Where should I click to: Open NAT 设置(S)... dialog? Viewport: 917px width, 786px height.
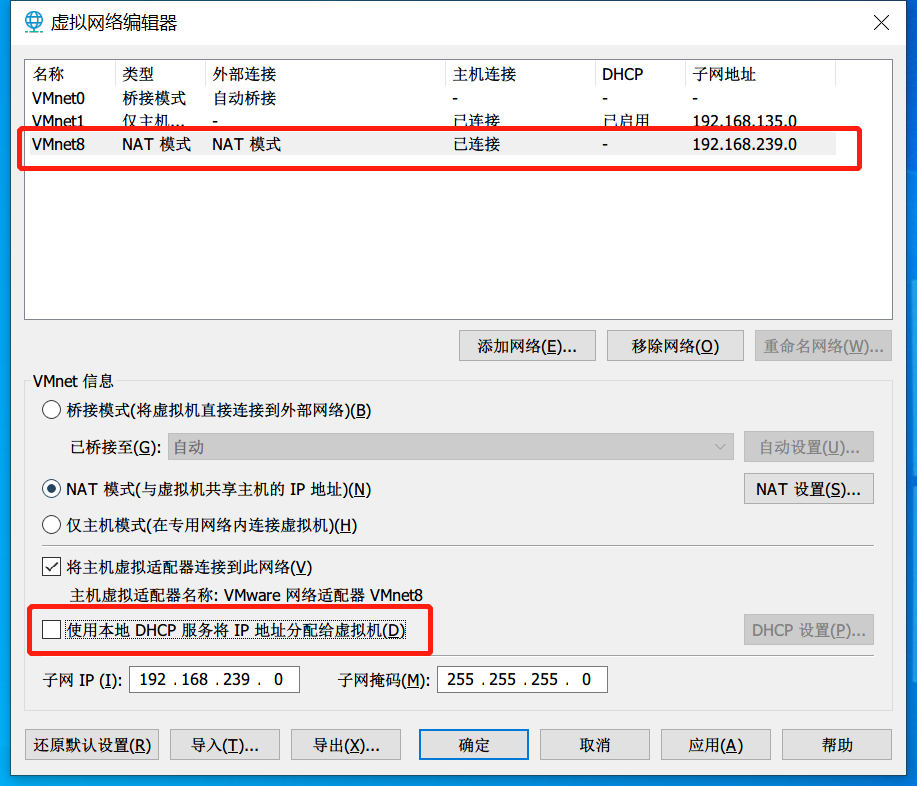pyautogui.click(x=809, y=489)
